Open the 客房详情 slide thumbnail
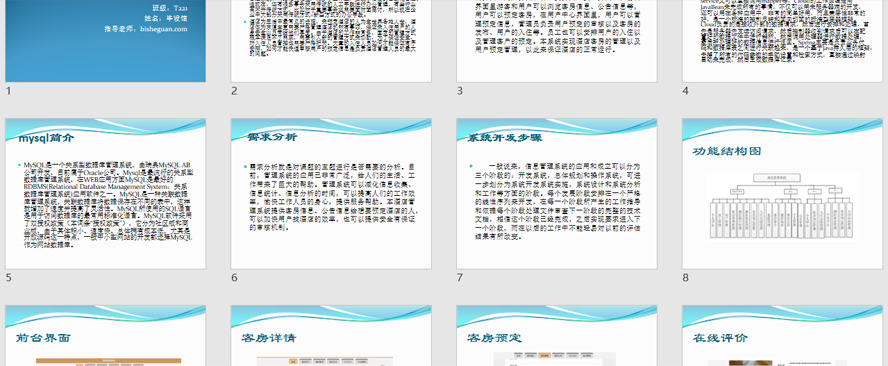This screenshot has width=888, height=366. pos(331,335)
